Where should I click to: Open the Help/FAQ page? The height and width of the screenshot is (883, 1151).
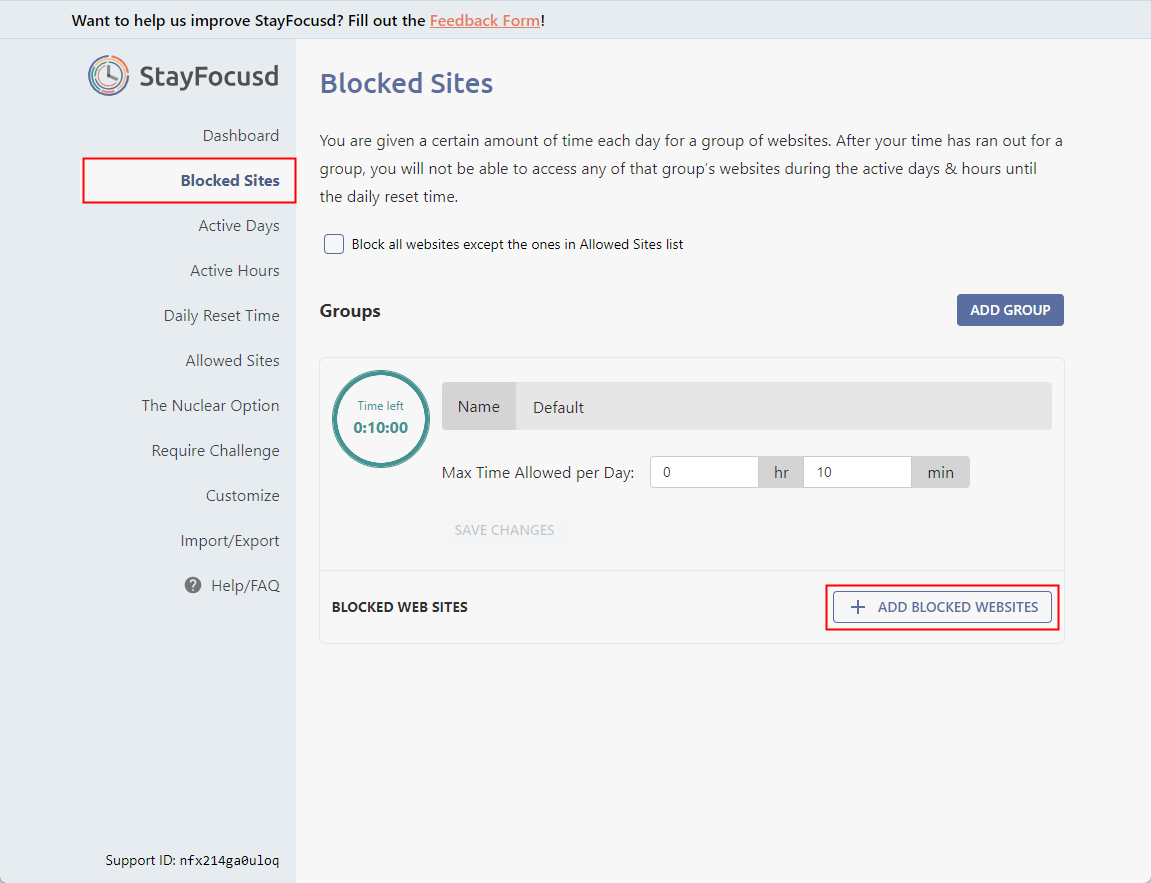click(x=245, y=586)
